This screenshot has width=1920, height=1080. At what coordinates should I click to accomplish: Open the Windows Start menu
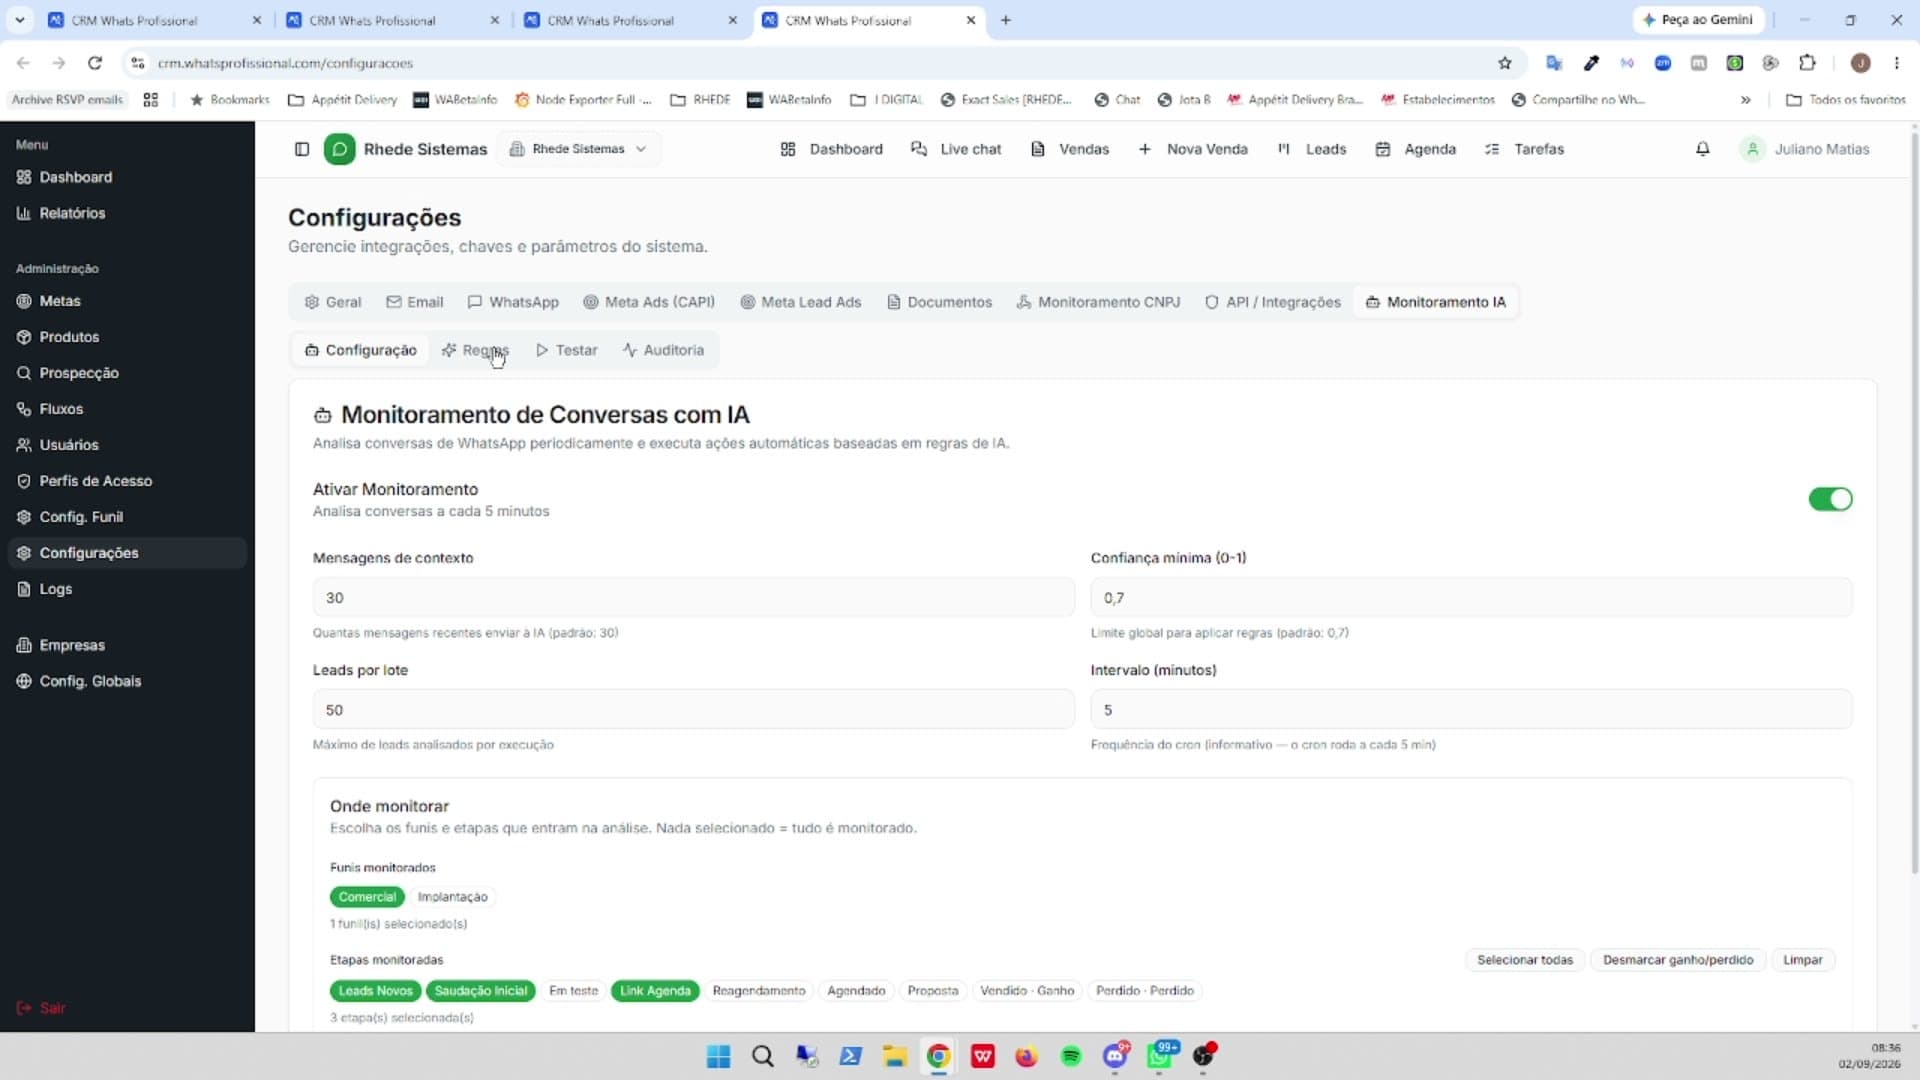(x=718, y=1056)
